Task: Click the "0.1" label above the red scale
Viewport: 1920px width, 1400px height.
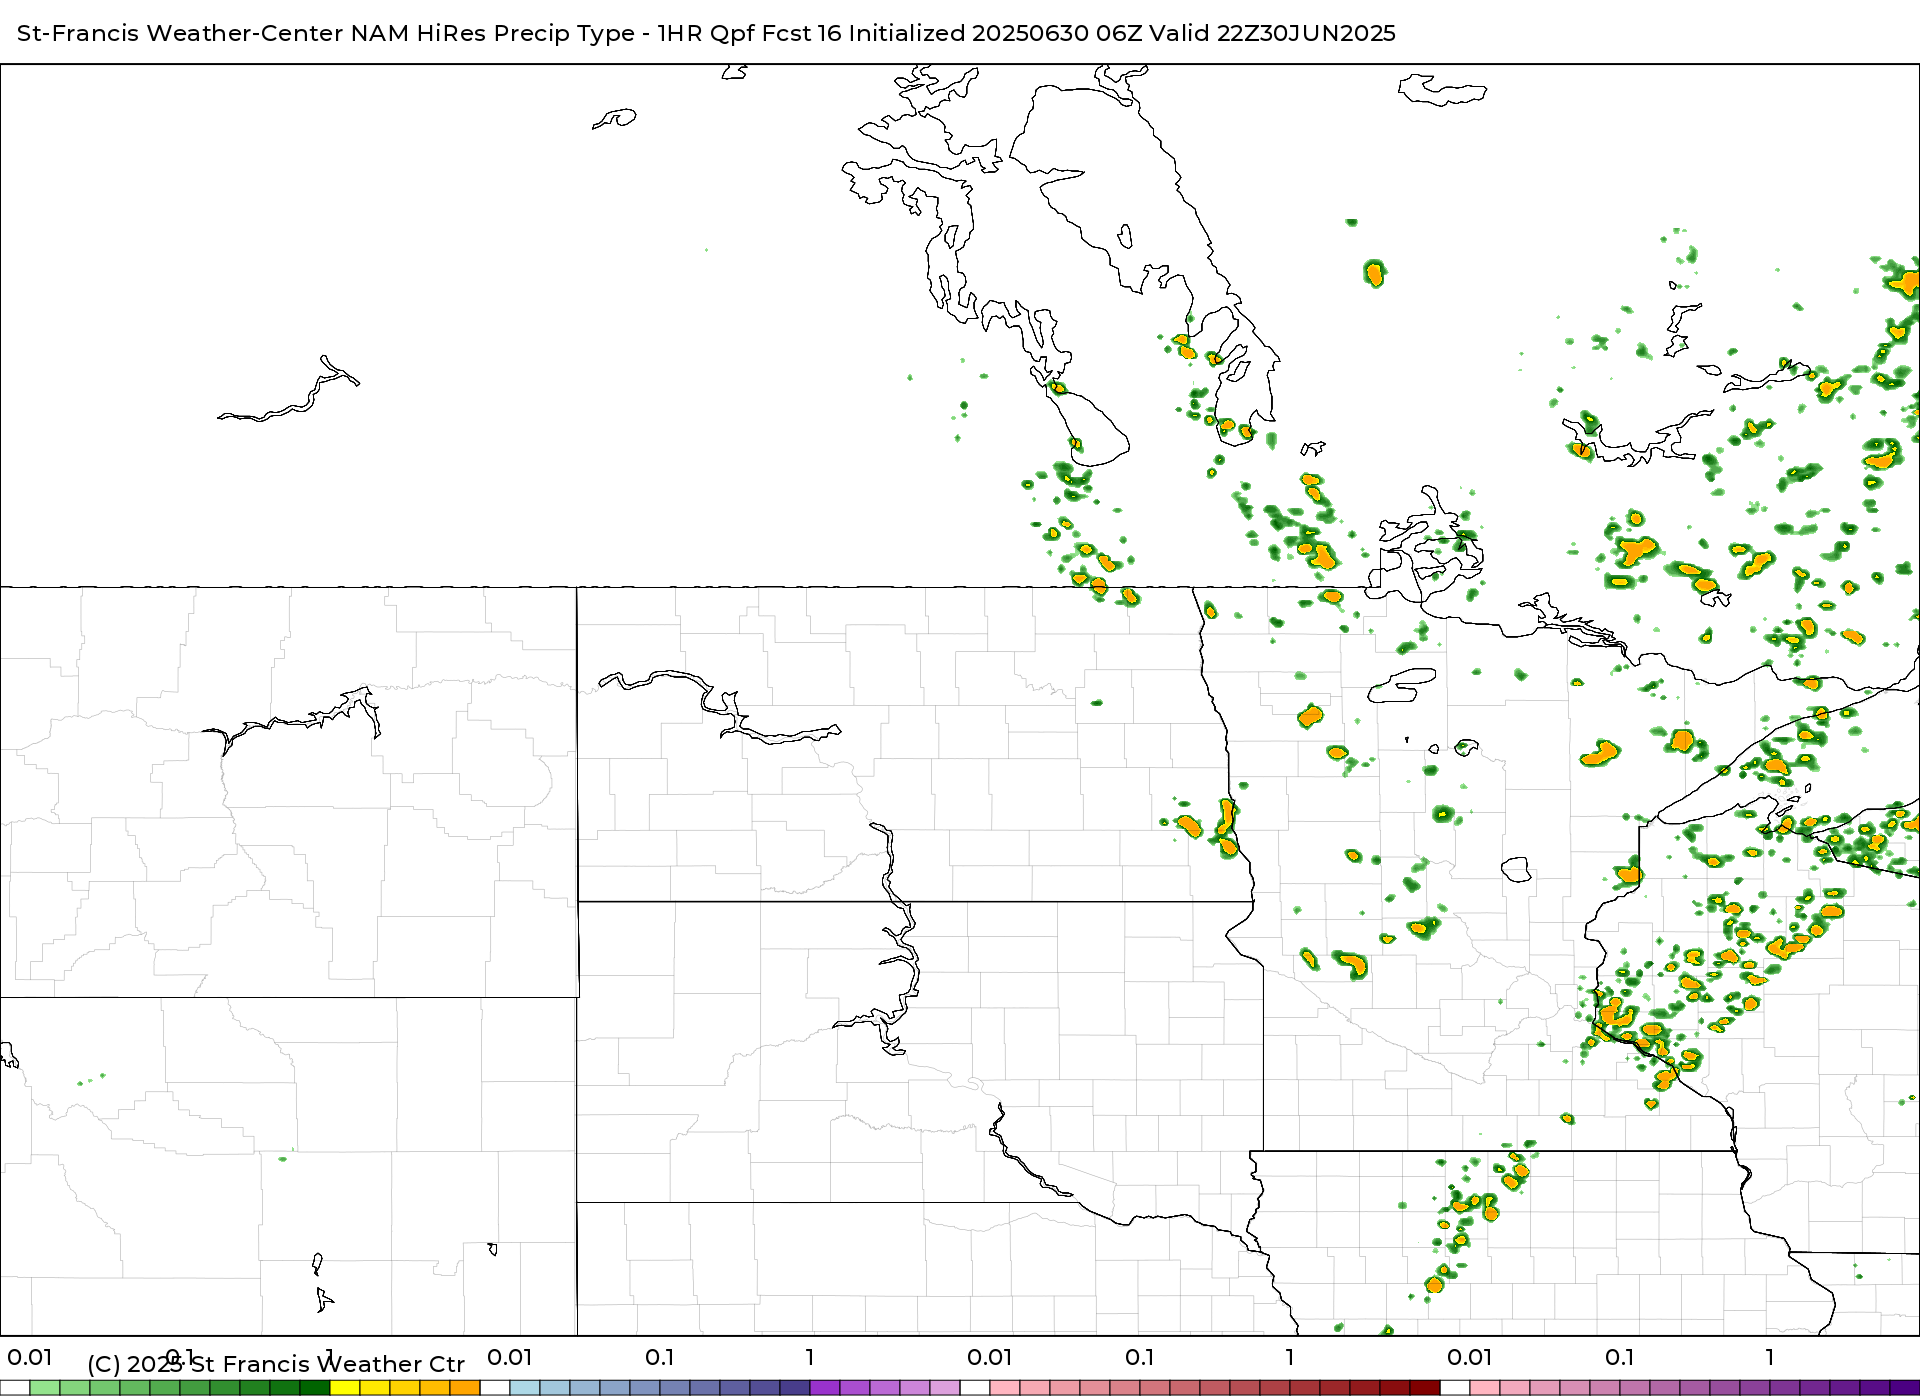Action: pos(1140,1357)
